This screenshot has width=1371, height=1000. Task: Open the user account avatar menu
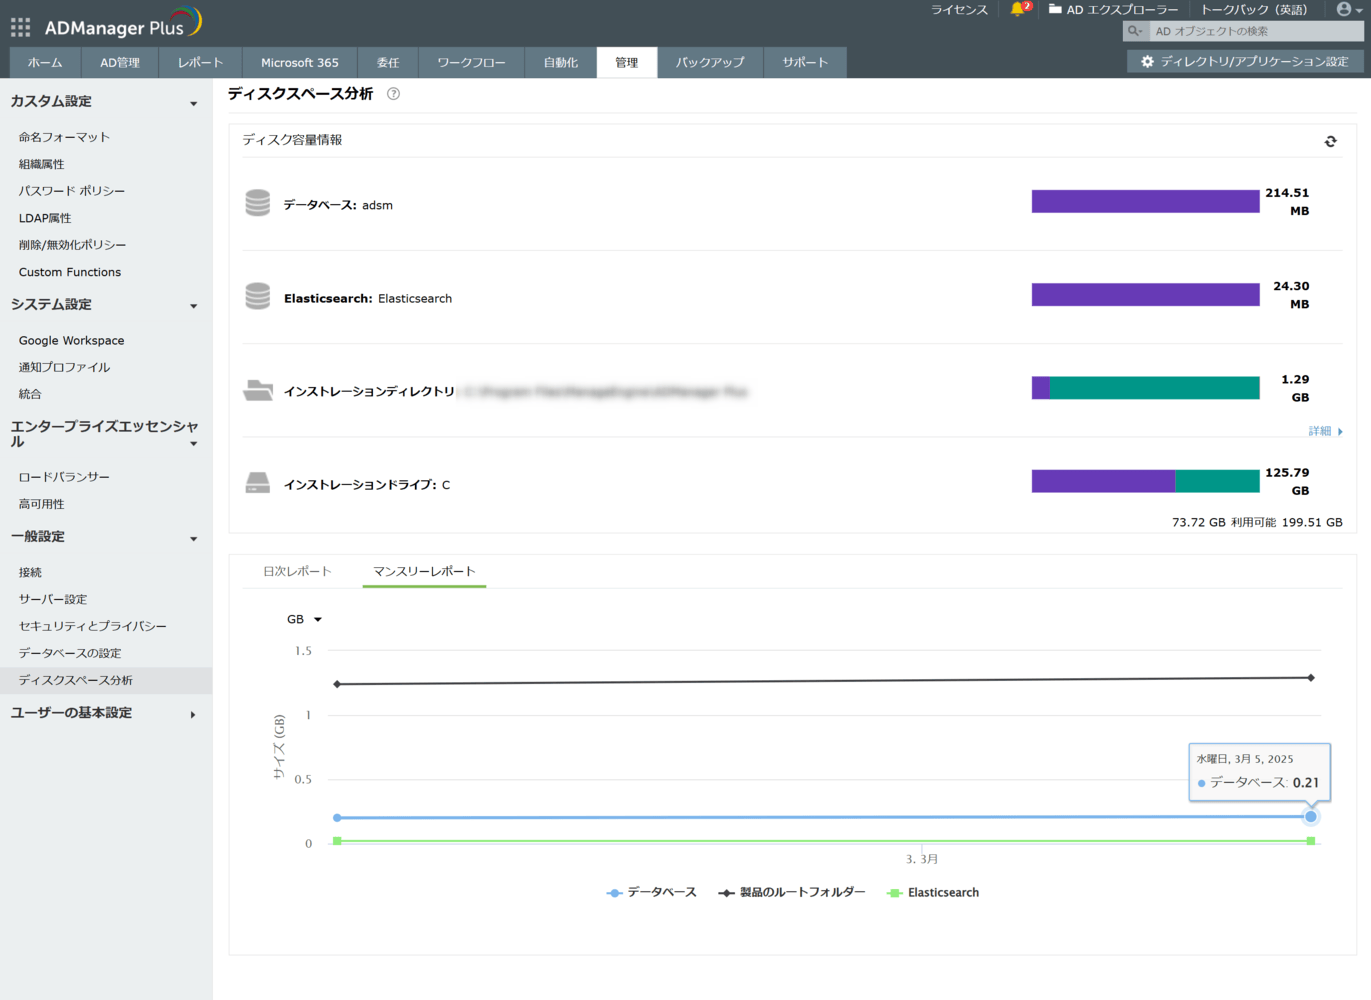click(1345, 10)
